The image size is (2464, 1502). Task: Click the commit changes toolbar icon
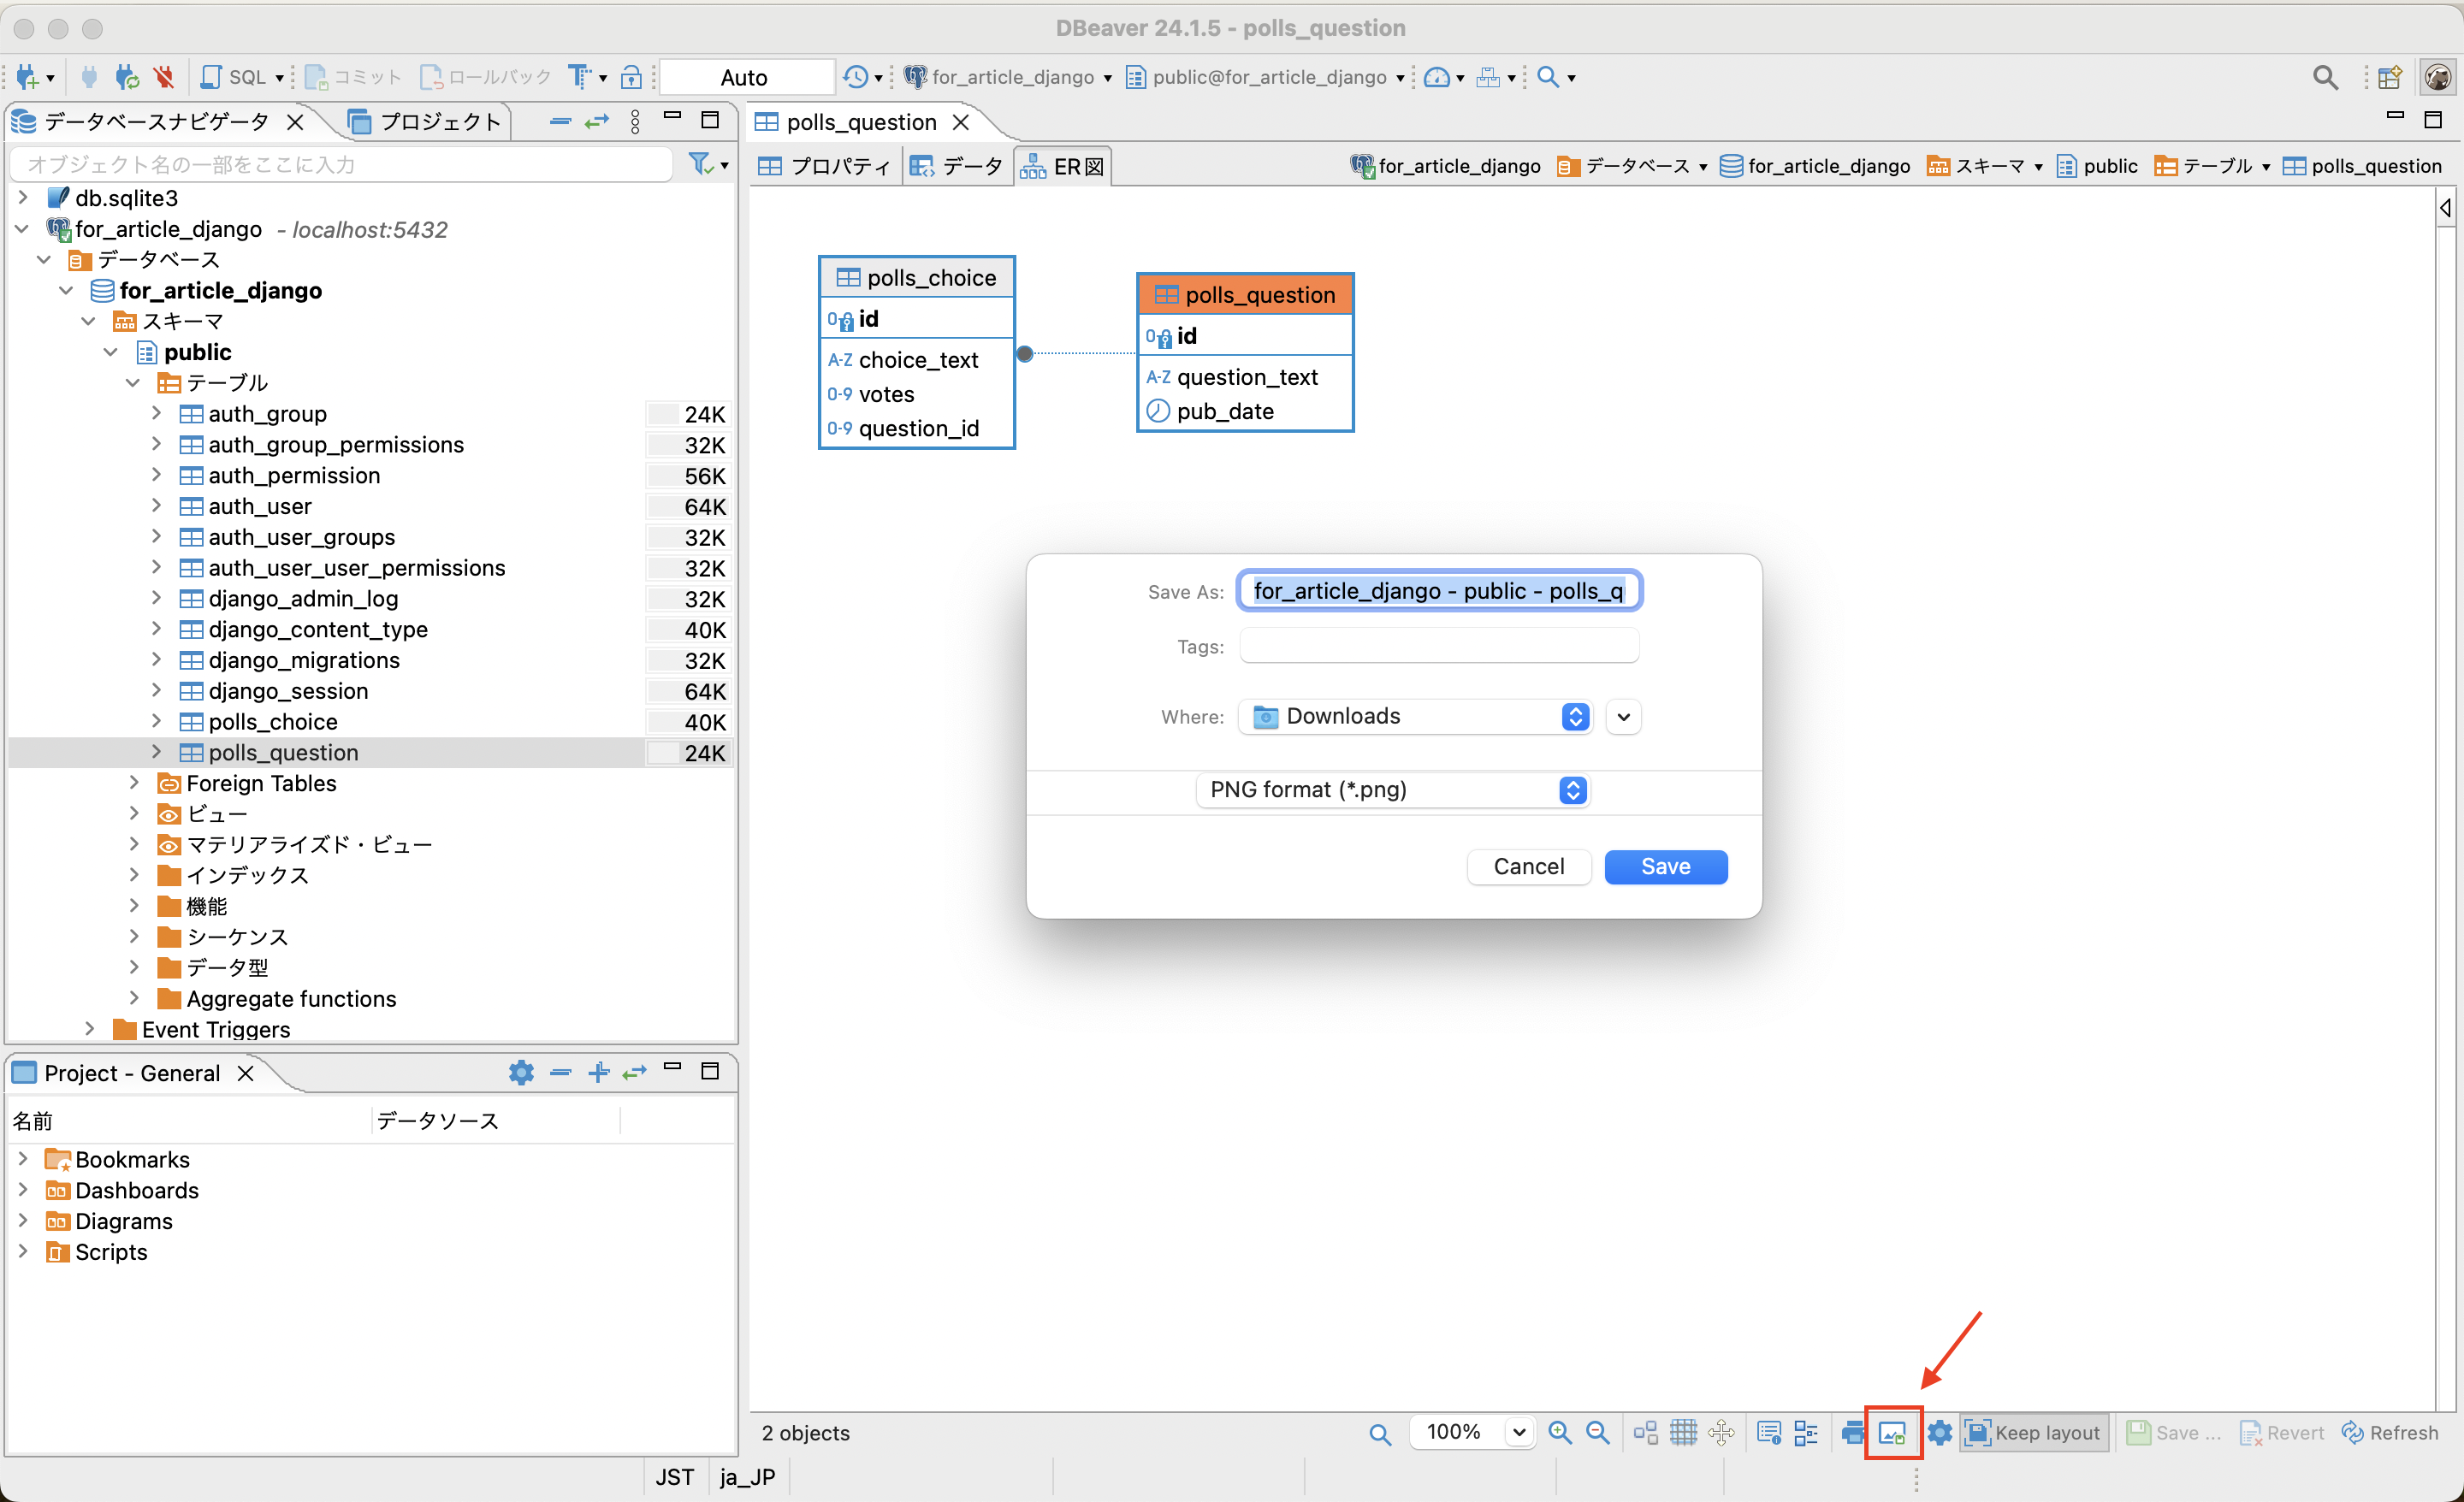[x=316, y=76]
